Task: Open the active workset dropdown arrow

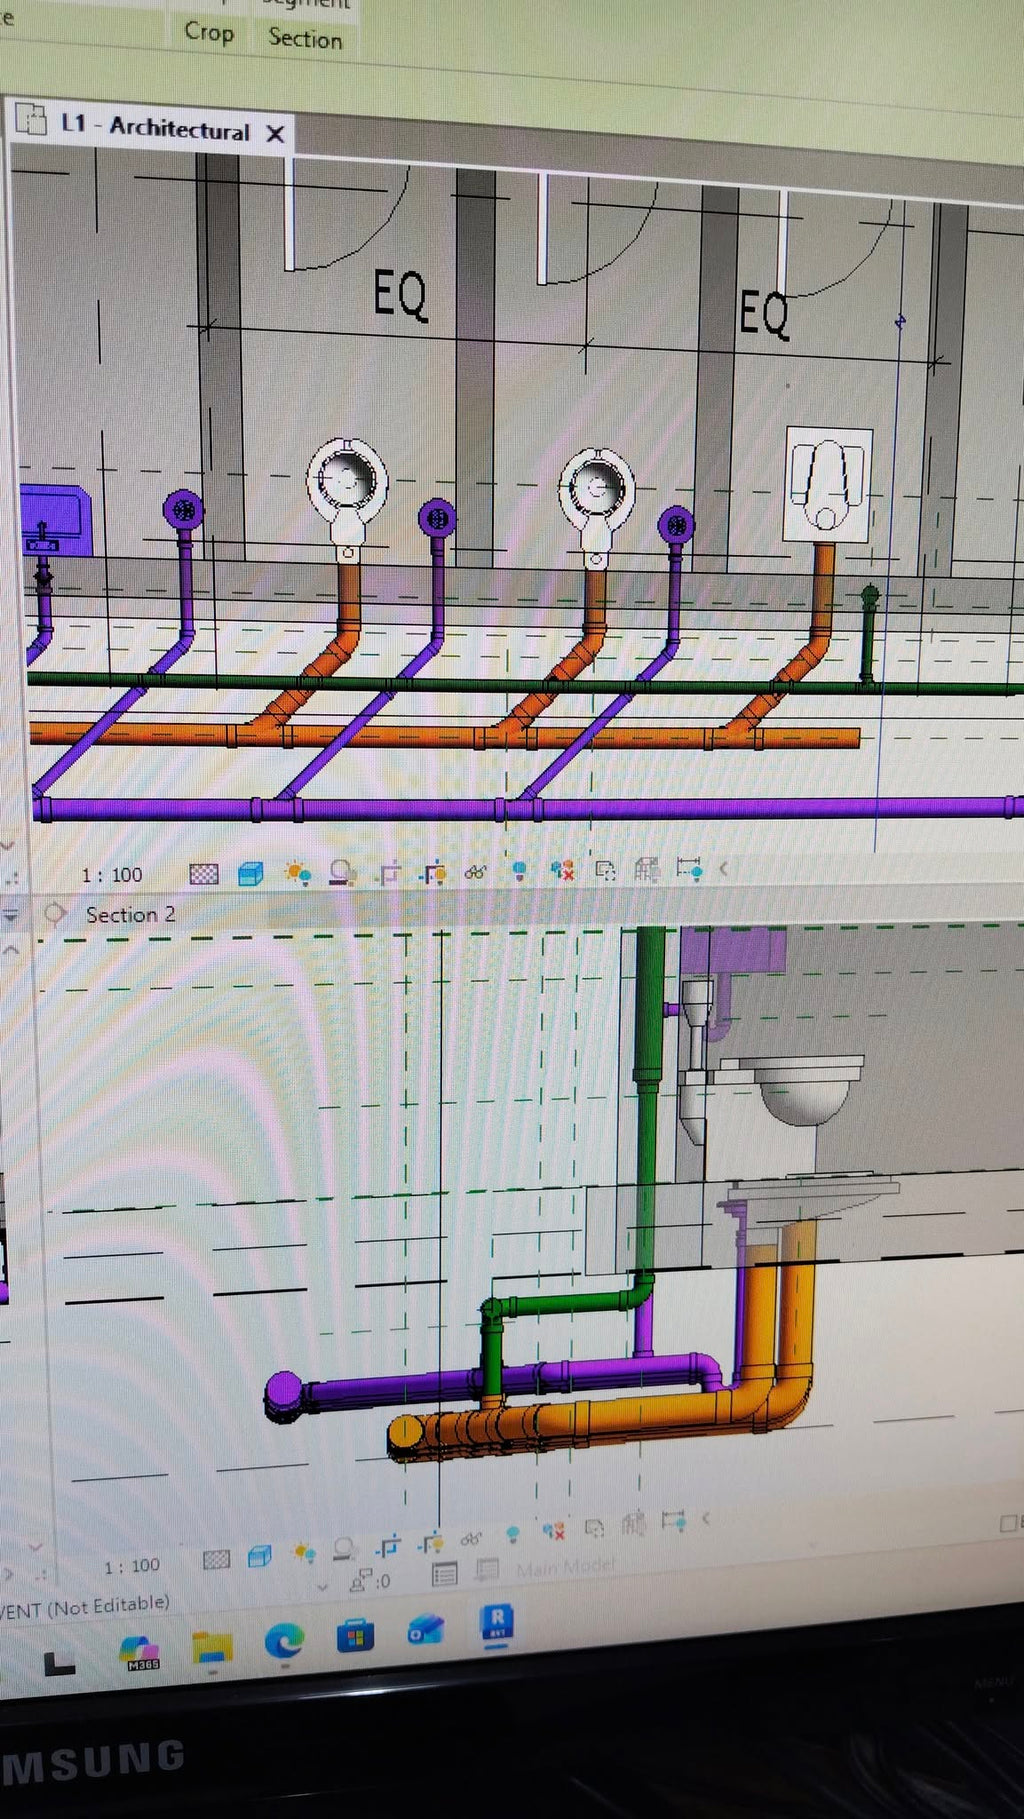Action: 322,1587
